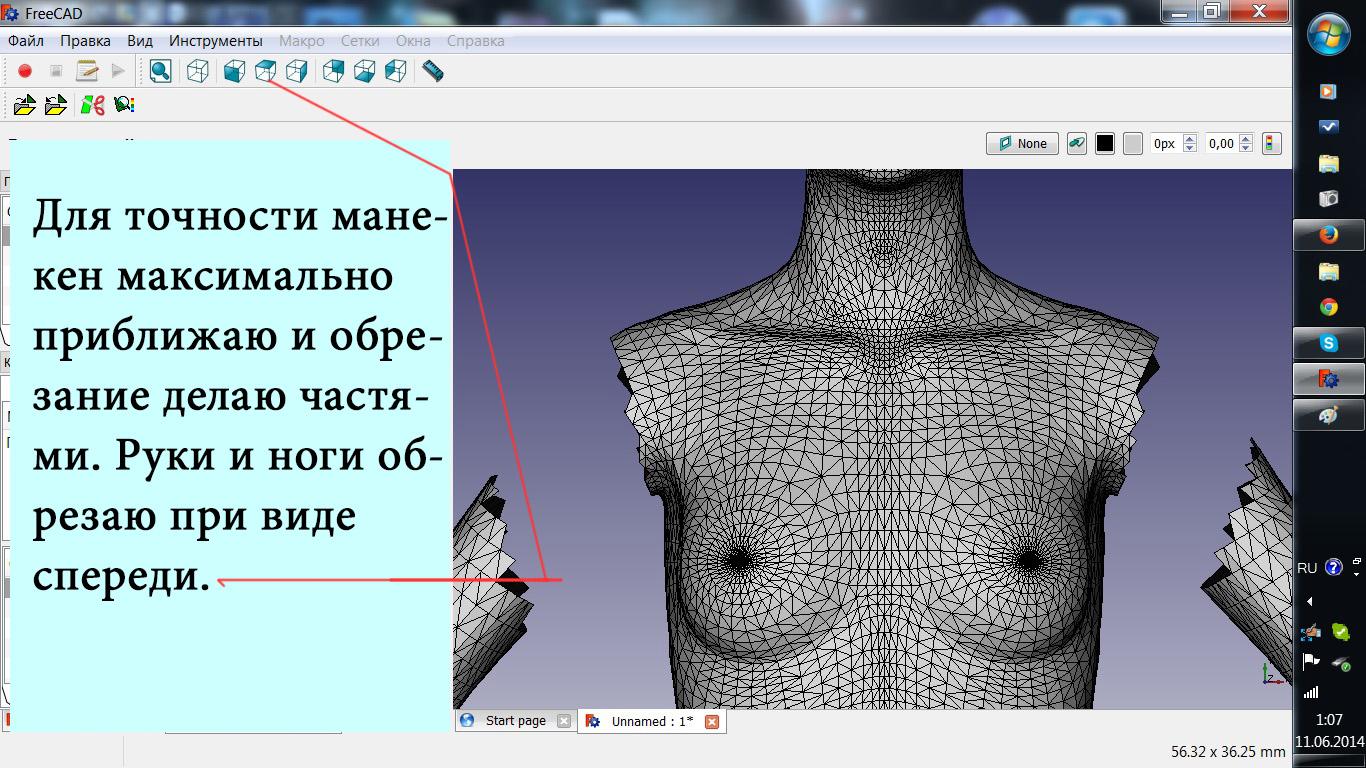Show hidden tray icons arrow
Screen dimensions: 1366x768
[1309, 601]
